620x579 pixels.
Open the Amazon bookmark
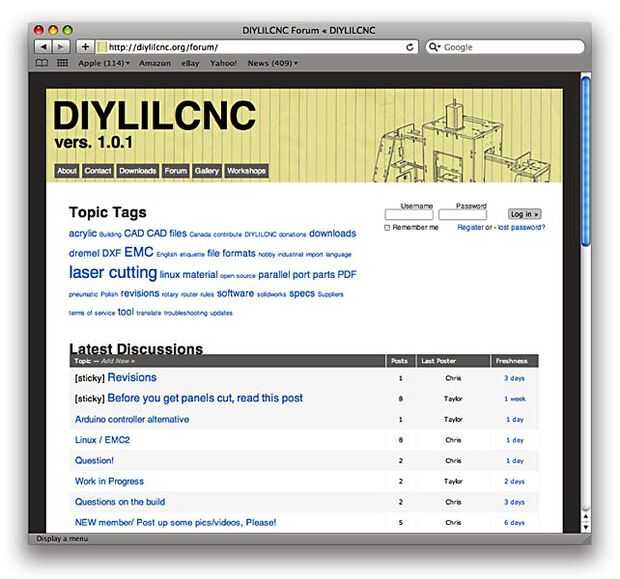(x=155, y=63)
